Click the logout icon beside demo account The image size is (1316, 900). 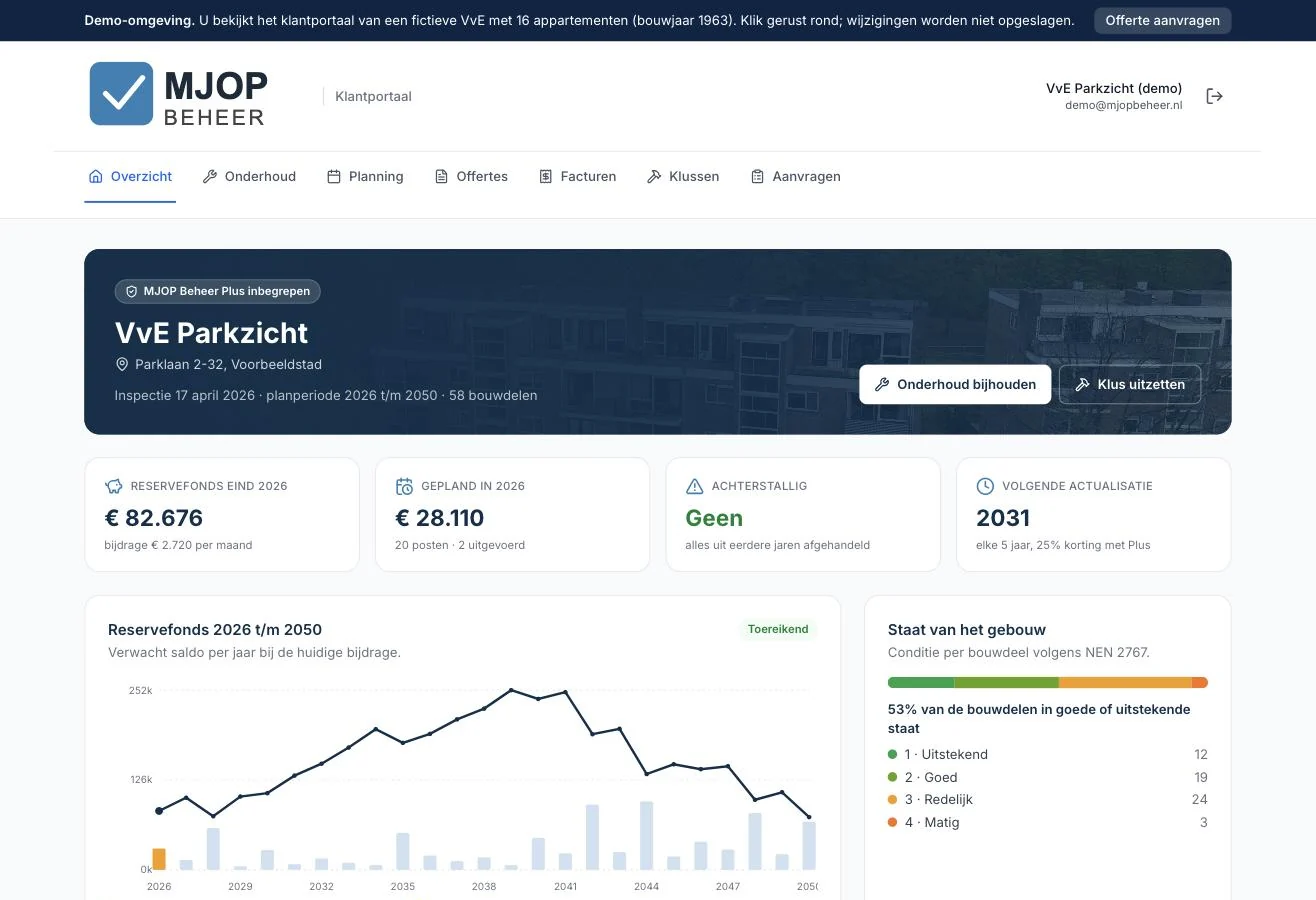tap(1214, 96)
